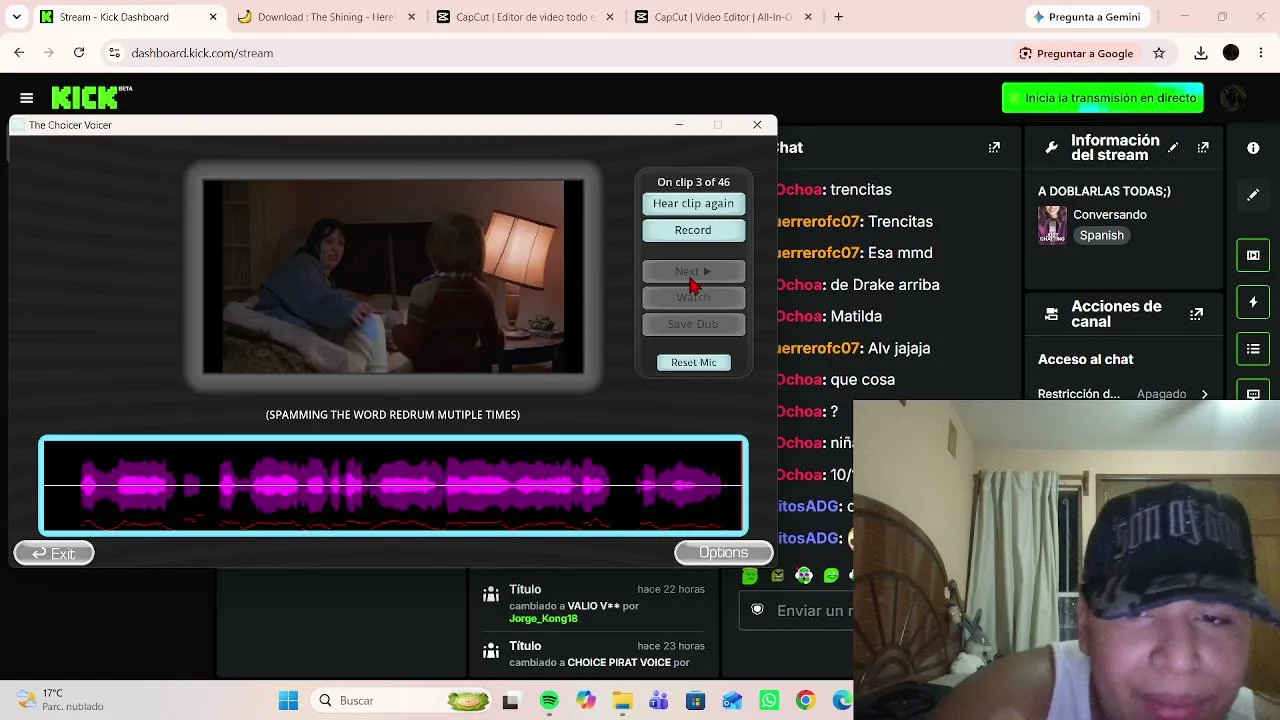Close the Stream - Kick Dashboard tab
This screenshot has height=720, width=1280.
(213, 17)
